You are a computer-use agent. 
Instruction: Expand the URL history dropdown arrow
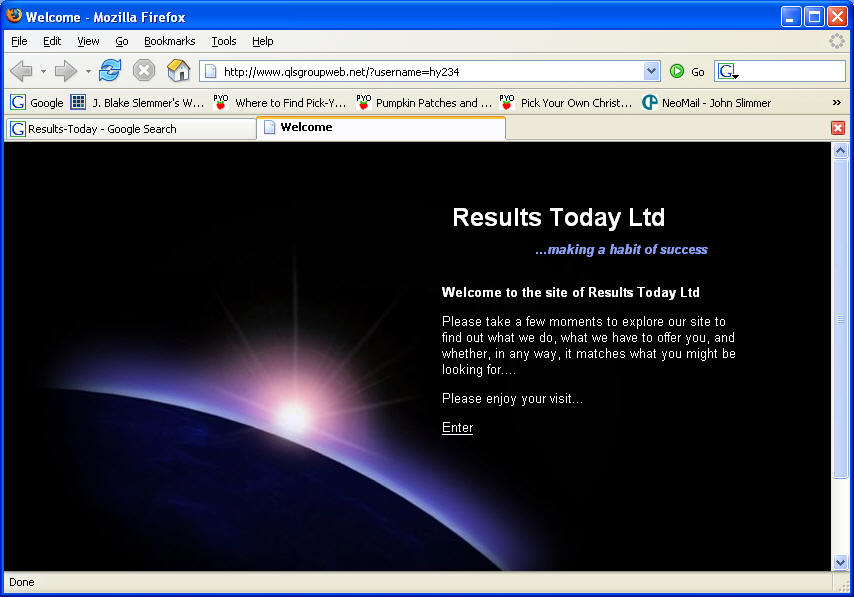click(651, 71)
